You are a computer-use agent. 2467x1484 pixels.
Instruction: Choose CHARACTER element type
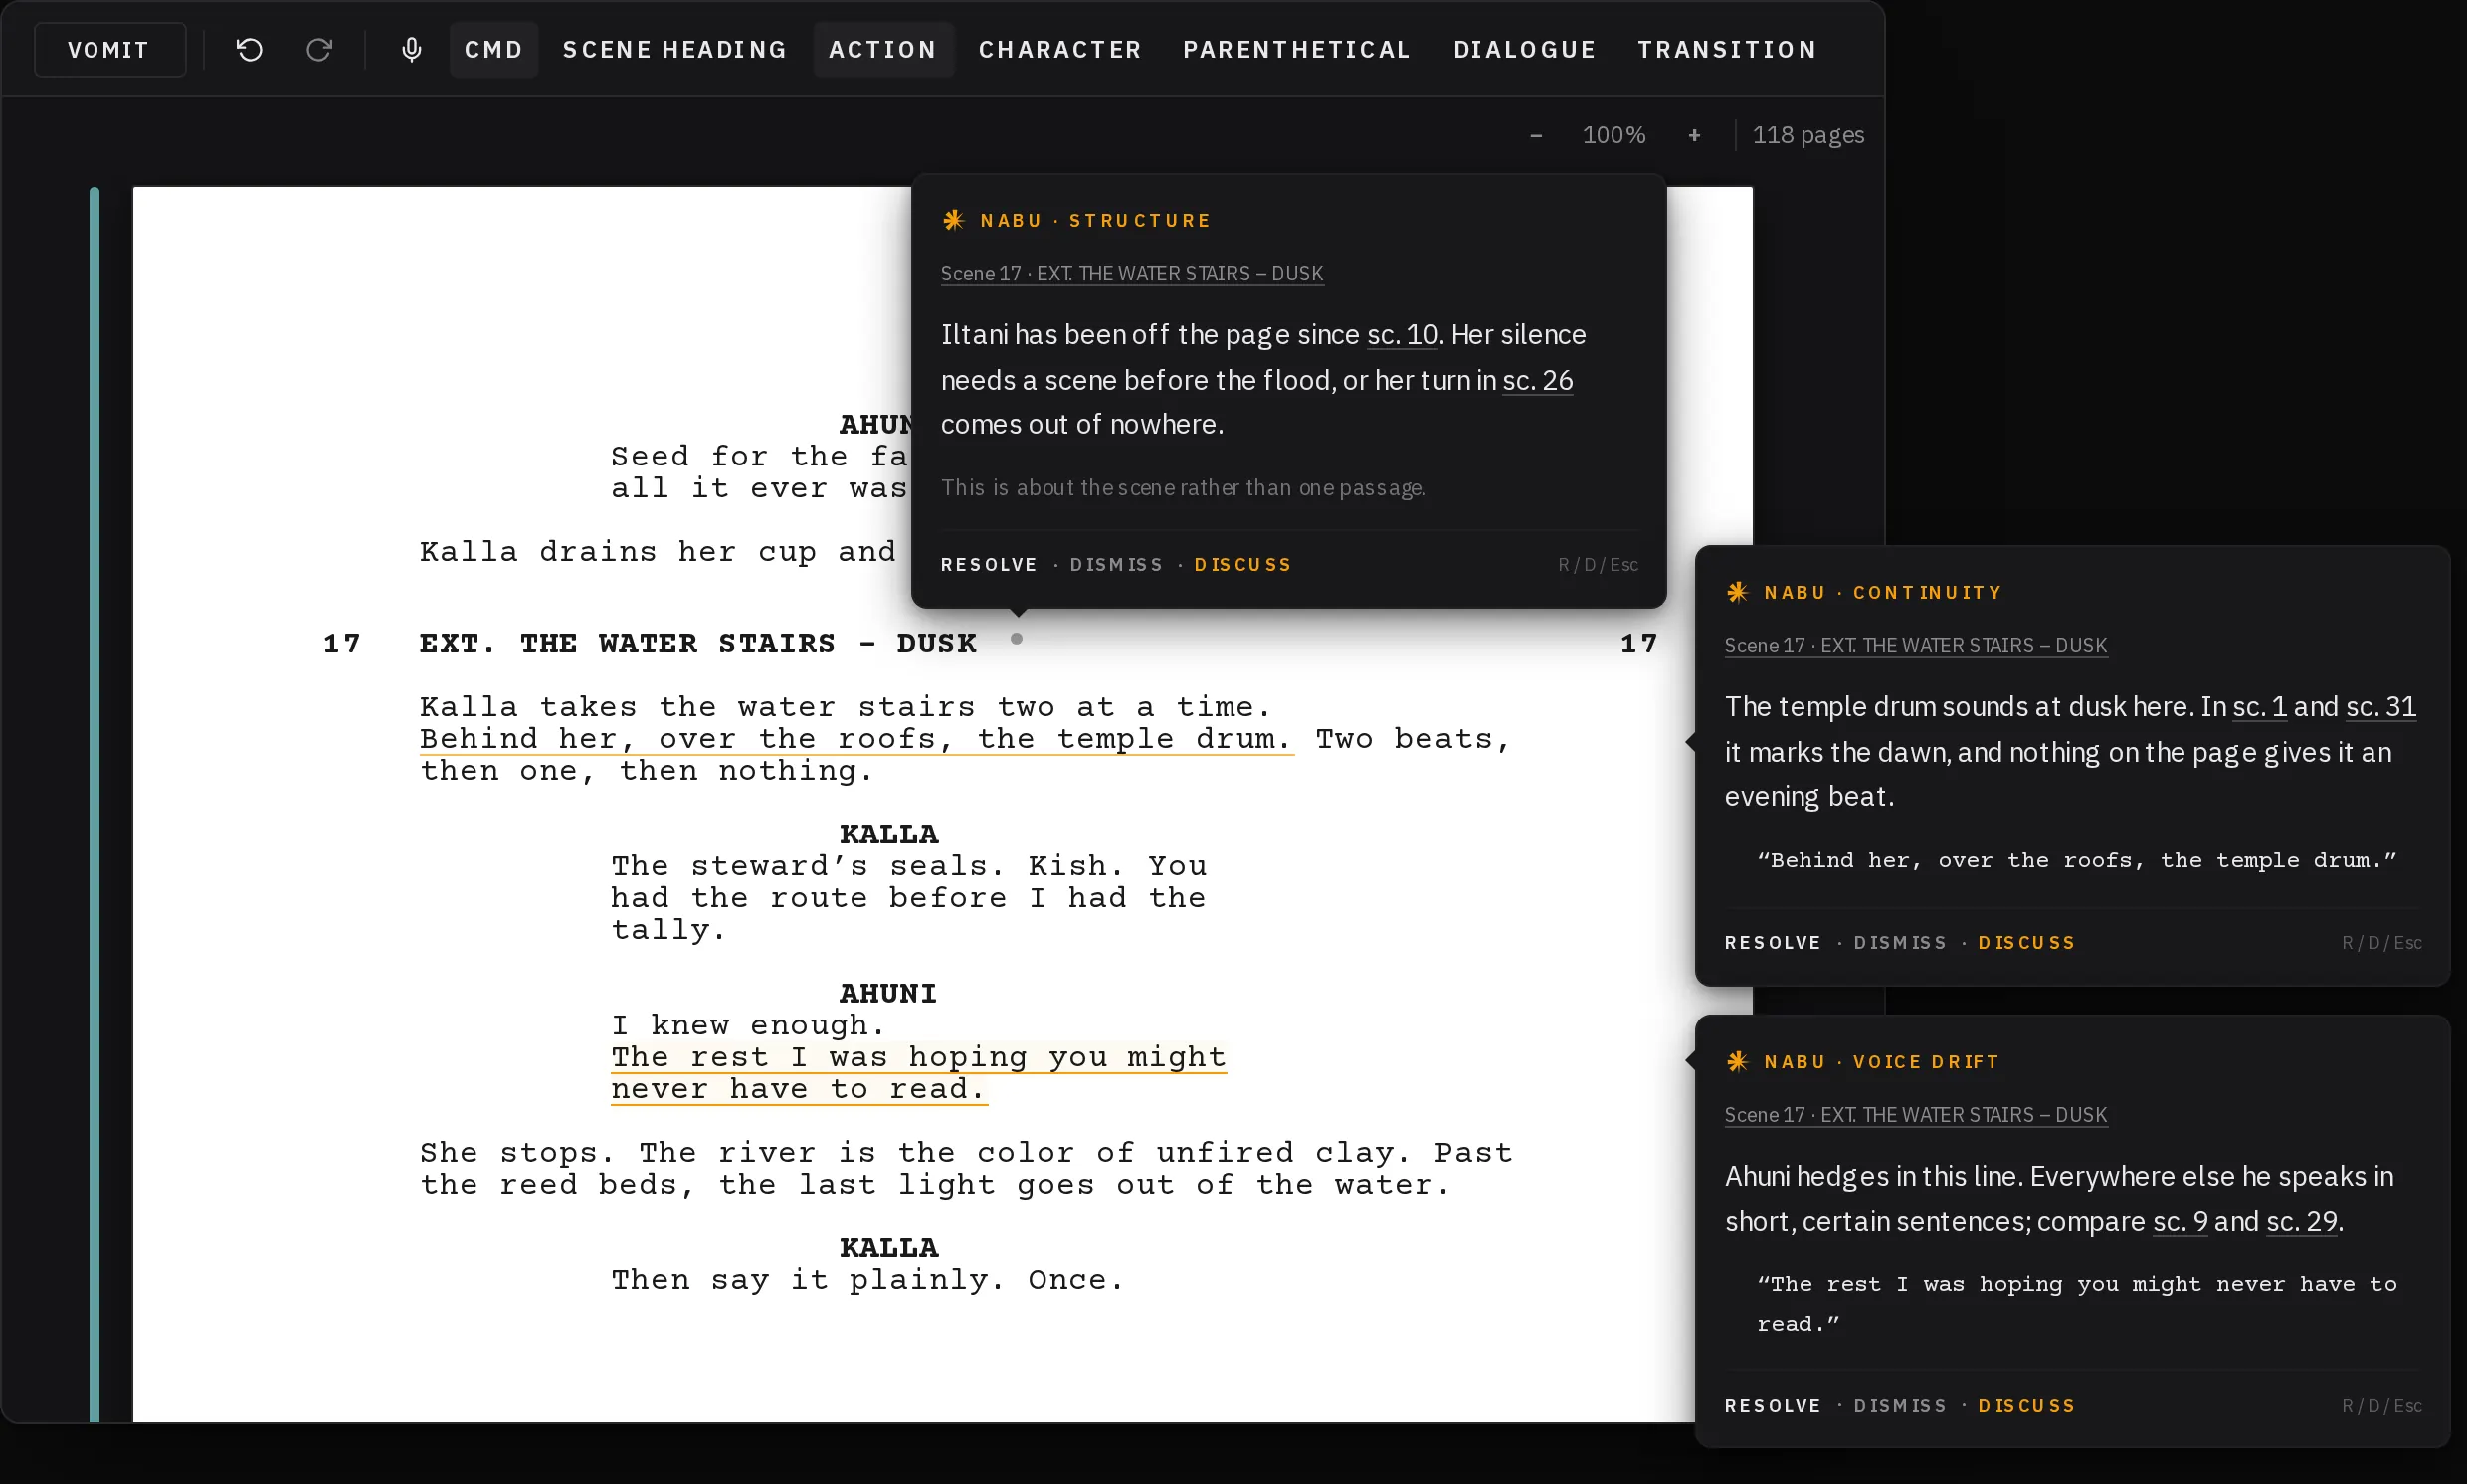point(1060,49)
